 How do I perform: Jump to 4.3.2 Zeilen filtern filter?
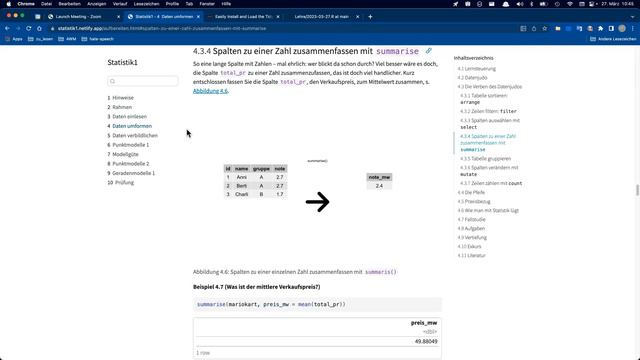pyautogui.click(x=488, y=111)
